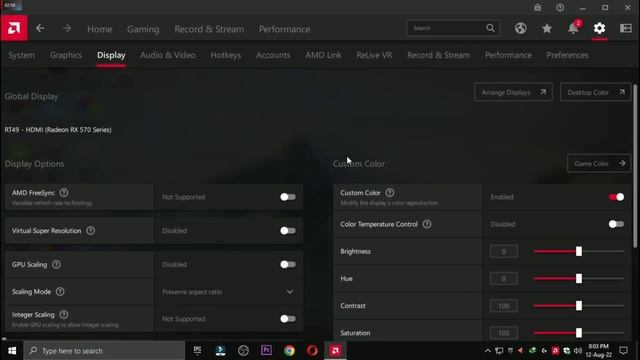Switch to AMD Link tab
The width and height of the screenshot is (640, 360).
[x=323, y=55]
